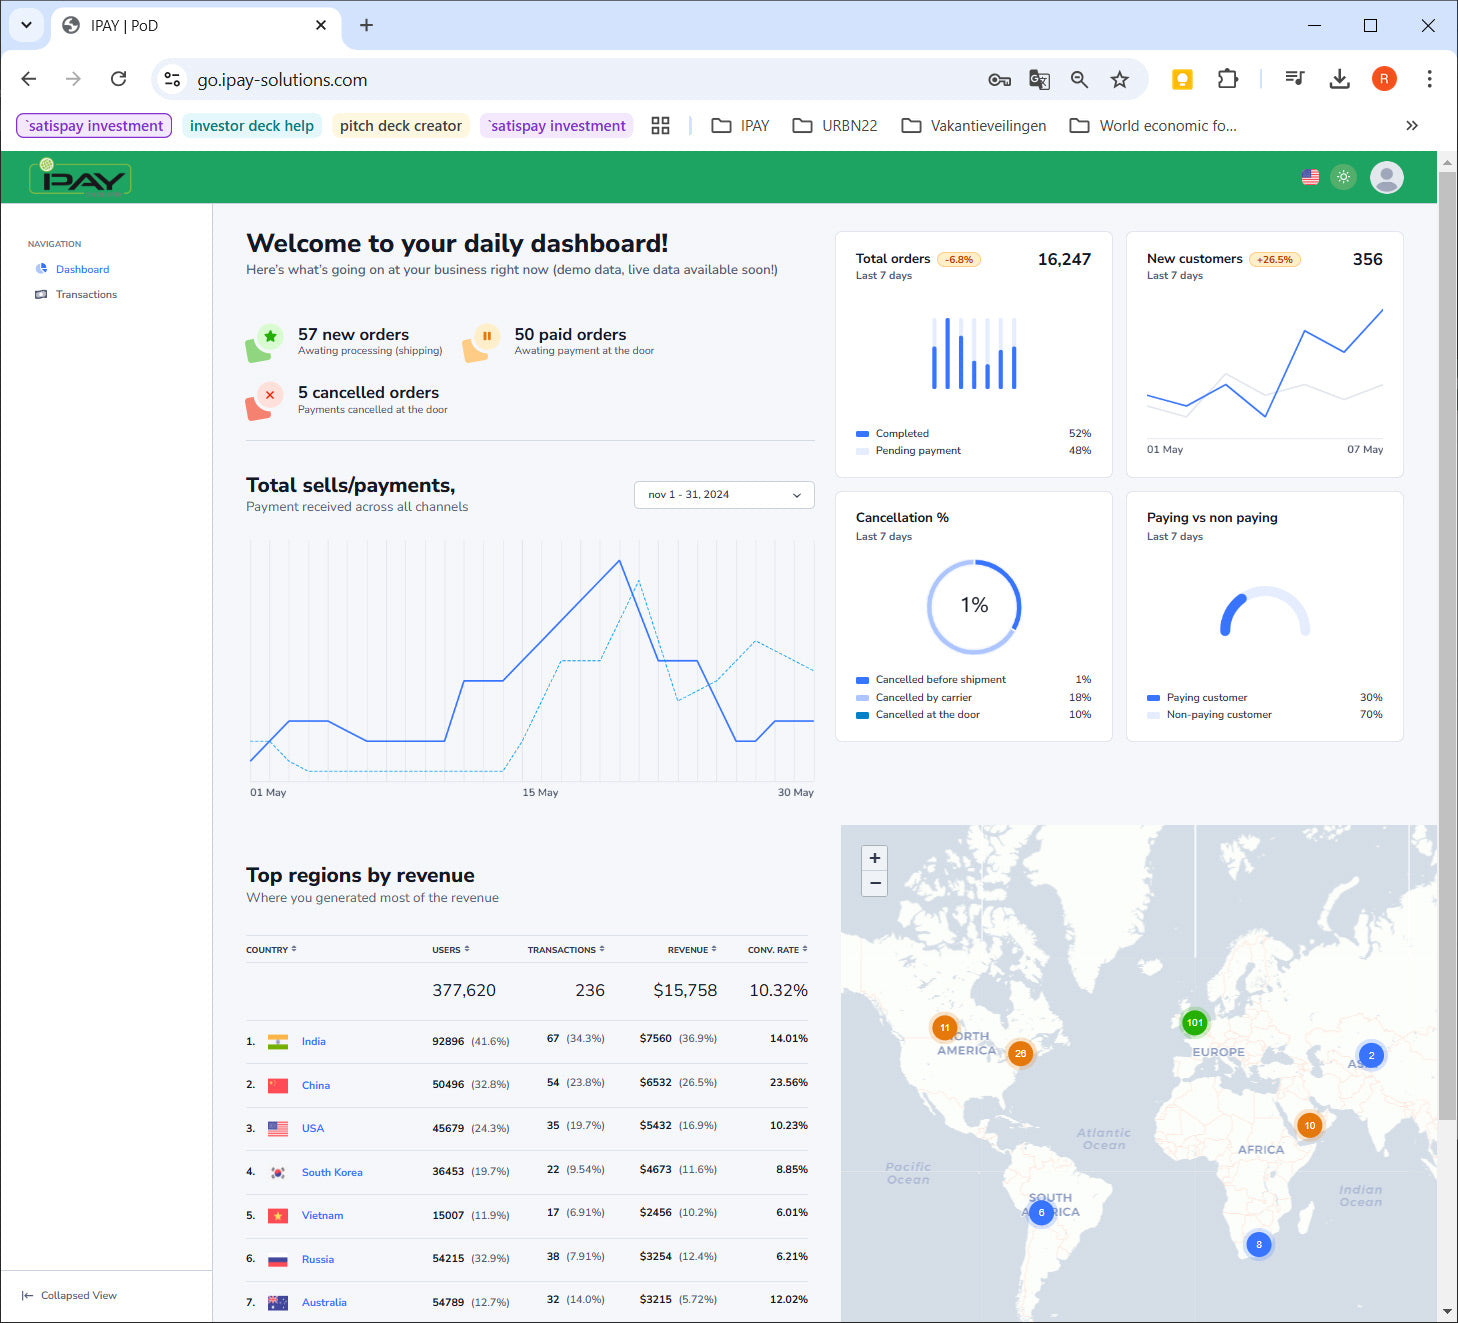This screenshot has height=1323, width=1458.
Task: Click the Collapsed View sidebar toggle
Action: (x=70, y=1295)
